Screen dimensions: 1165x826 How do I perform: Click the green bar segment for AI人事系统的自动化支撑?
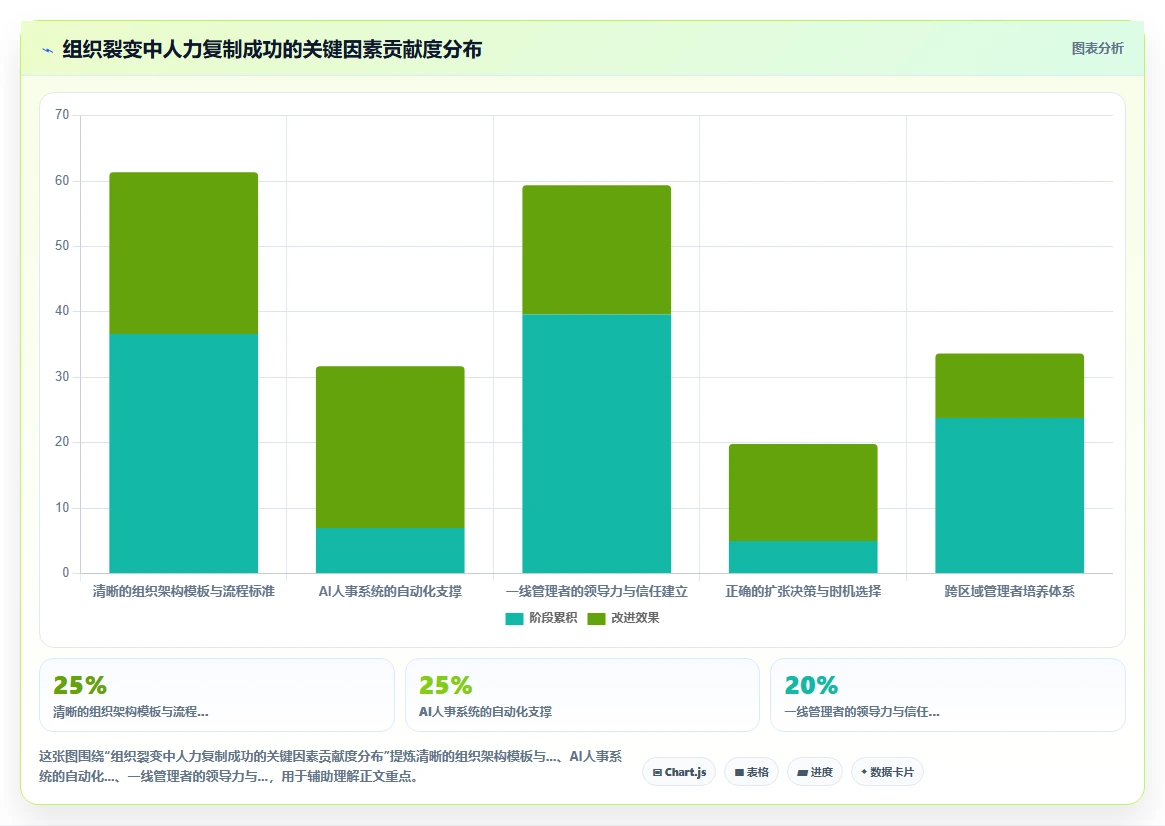point(390,447)
